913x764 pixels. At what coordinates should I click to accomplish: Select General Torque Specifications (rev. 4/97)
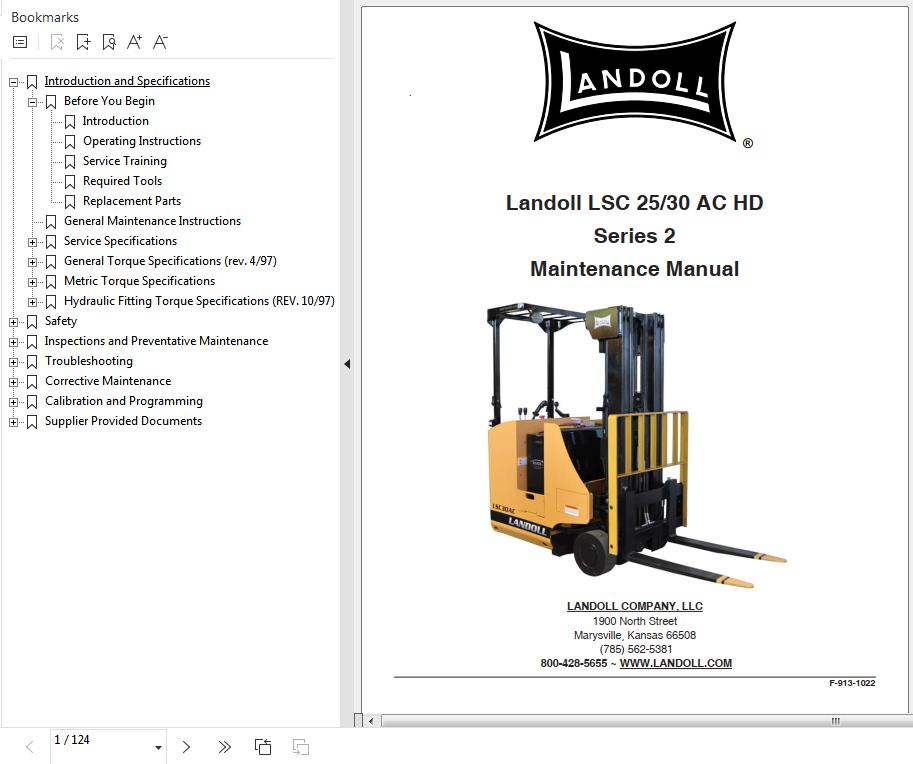coord(170,261)
